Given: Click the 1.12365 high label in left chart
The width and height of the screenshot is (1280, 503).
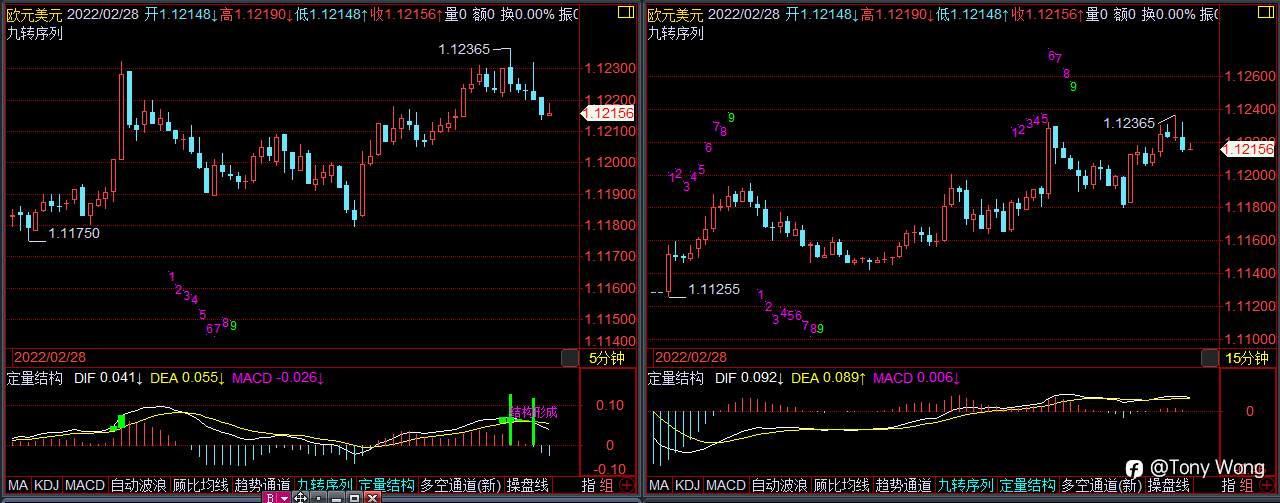Looking at the screenshot, I should point(464,49).
